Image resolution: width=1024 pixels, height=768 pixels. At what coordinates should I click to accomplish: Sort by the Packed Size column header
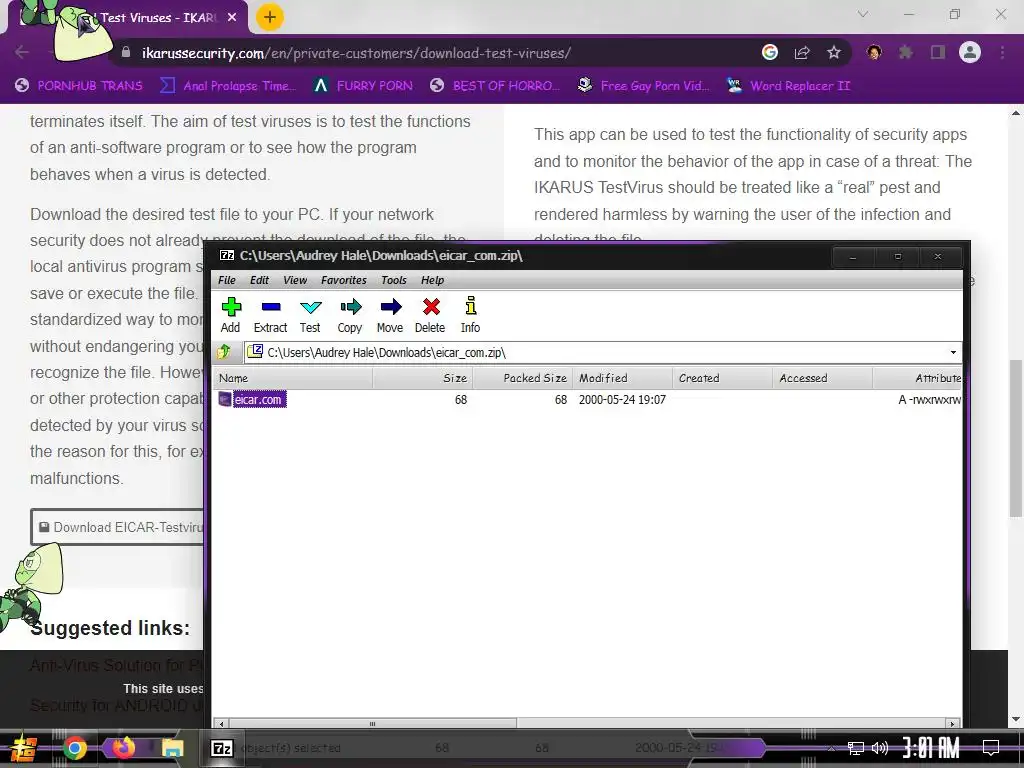pos(522,378)
